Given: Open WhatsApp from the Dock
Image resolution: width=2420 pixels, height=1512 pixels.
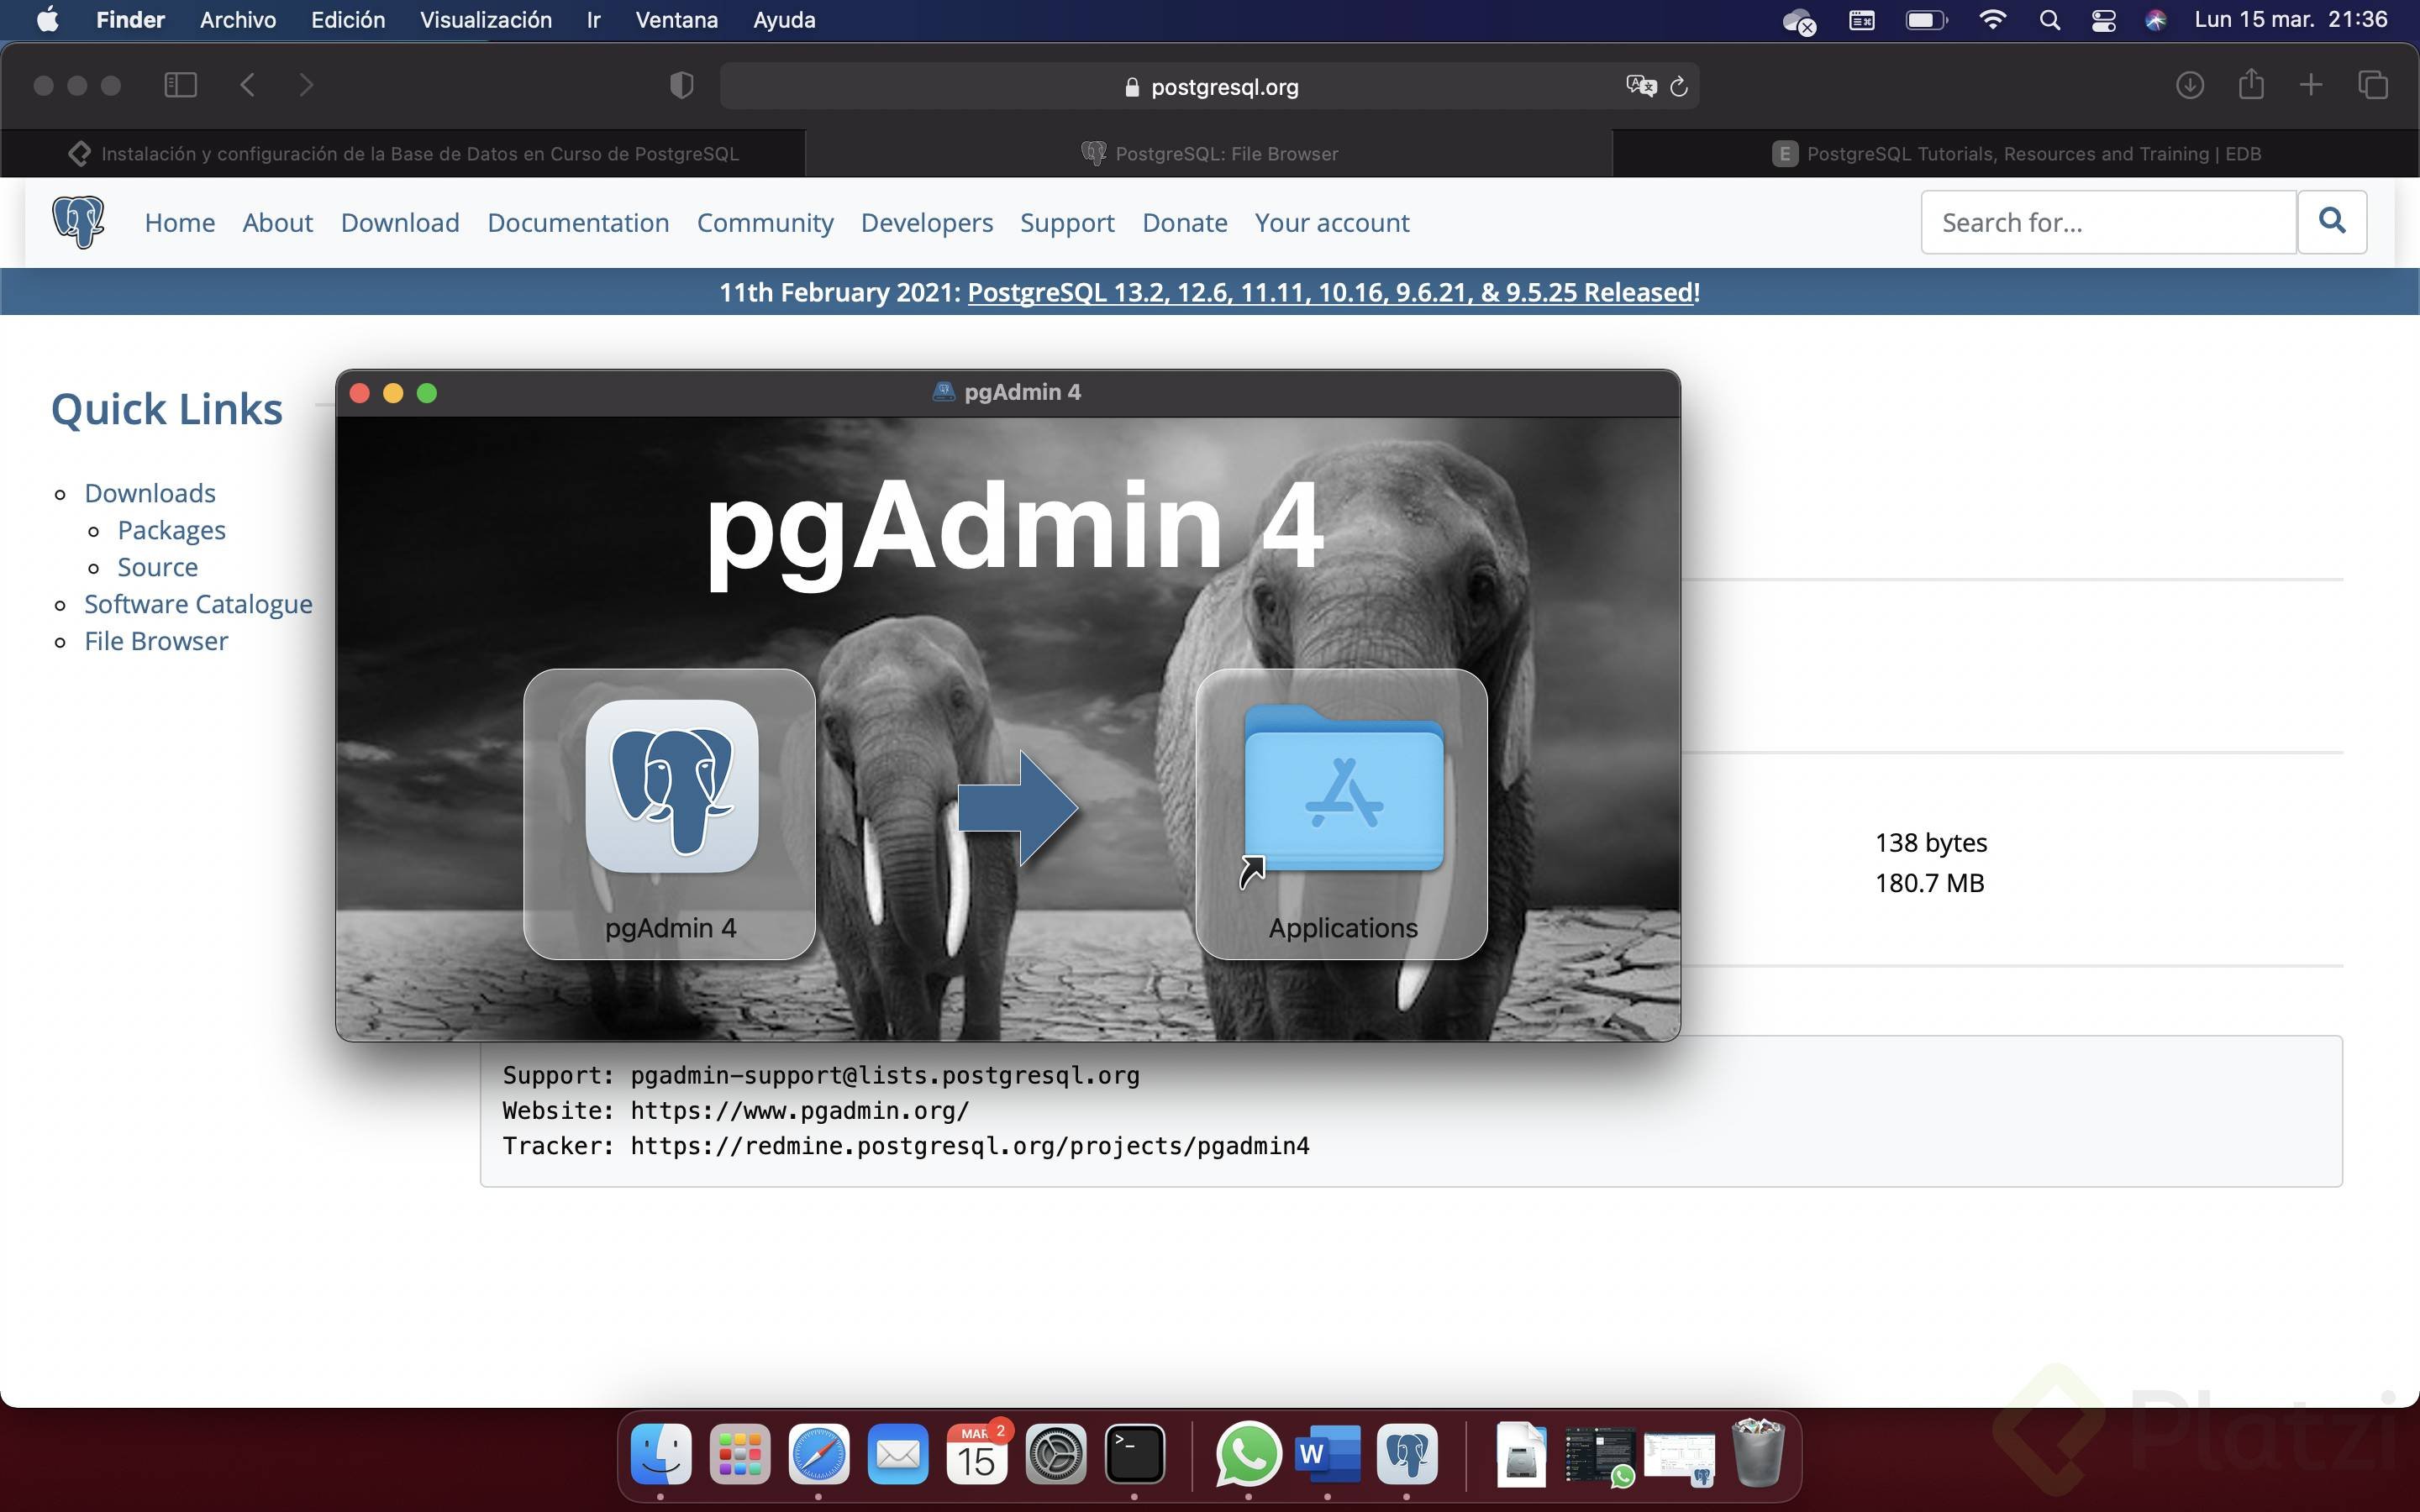Looking at the screenshot, I should 1248,1454.
